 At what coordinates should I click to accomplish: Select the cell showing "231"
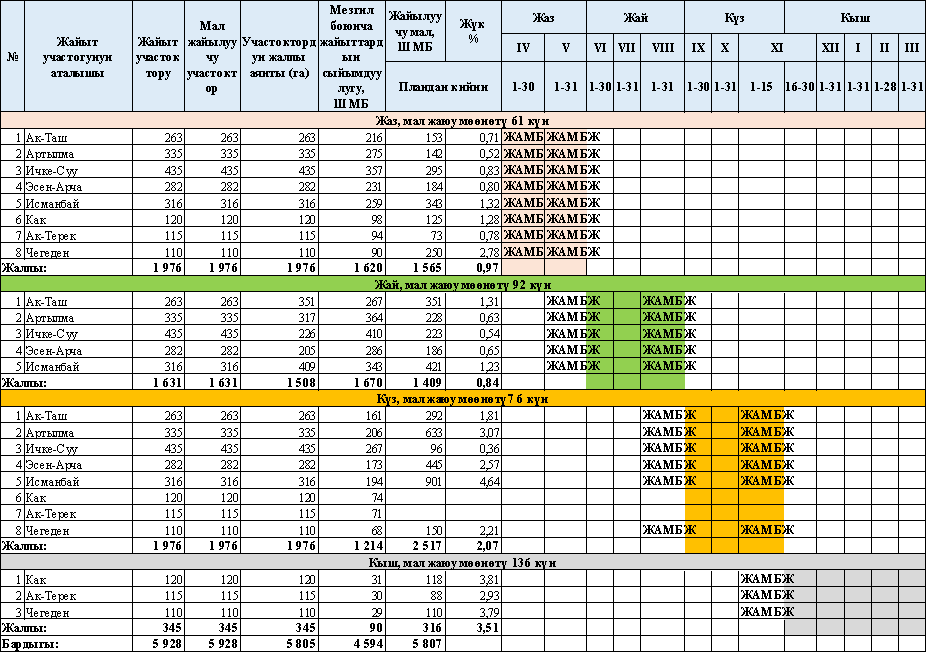coord(352,187)
